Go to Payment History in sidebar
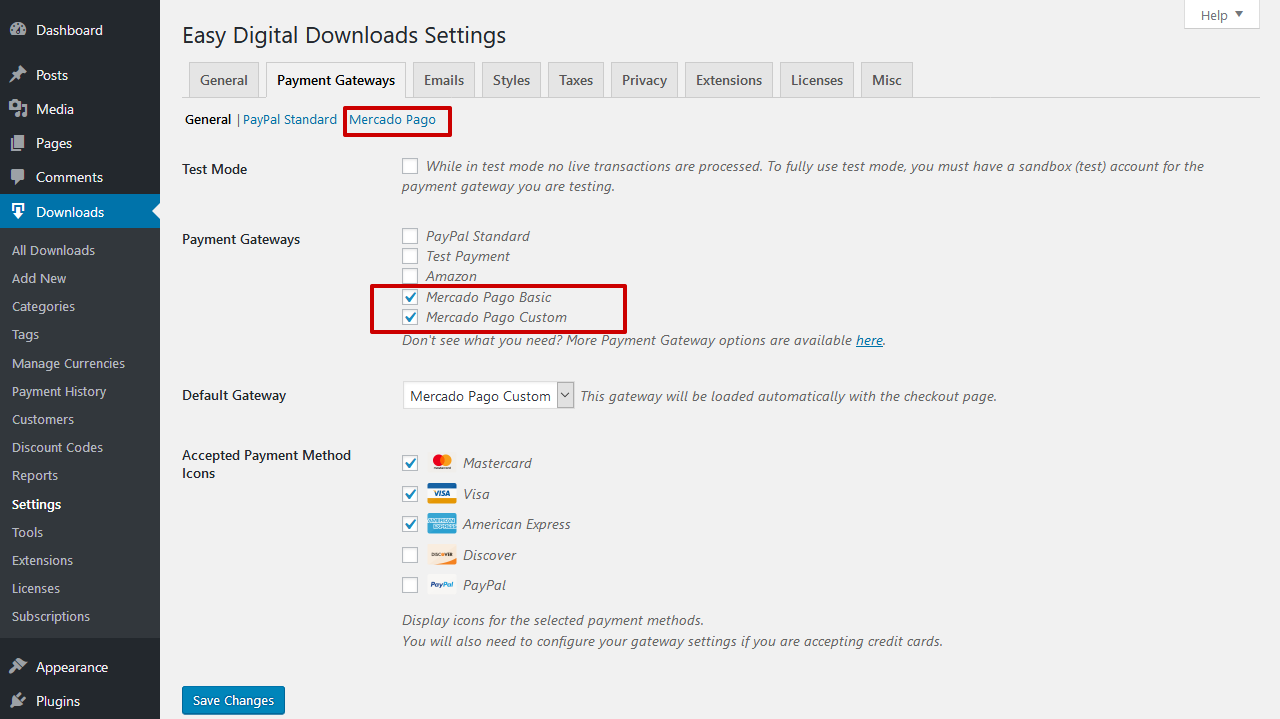The image size is (1280, 719). (x=59, y=391)
